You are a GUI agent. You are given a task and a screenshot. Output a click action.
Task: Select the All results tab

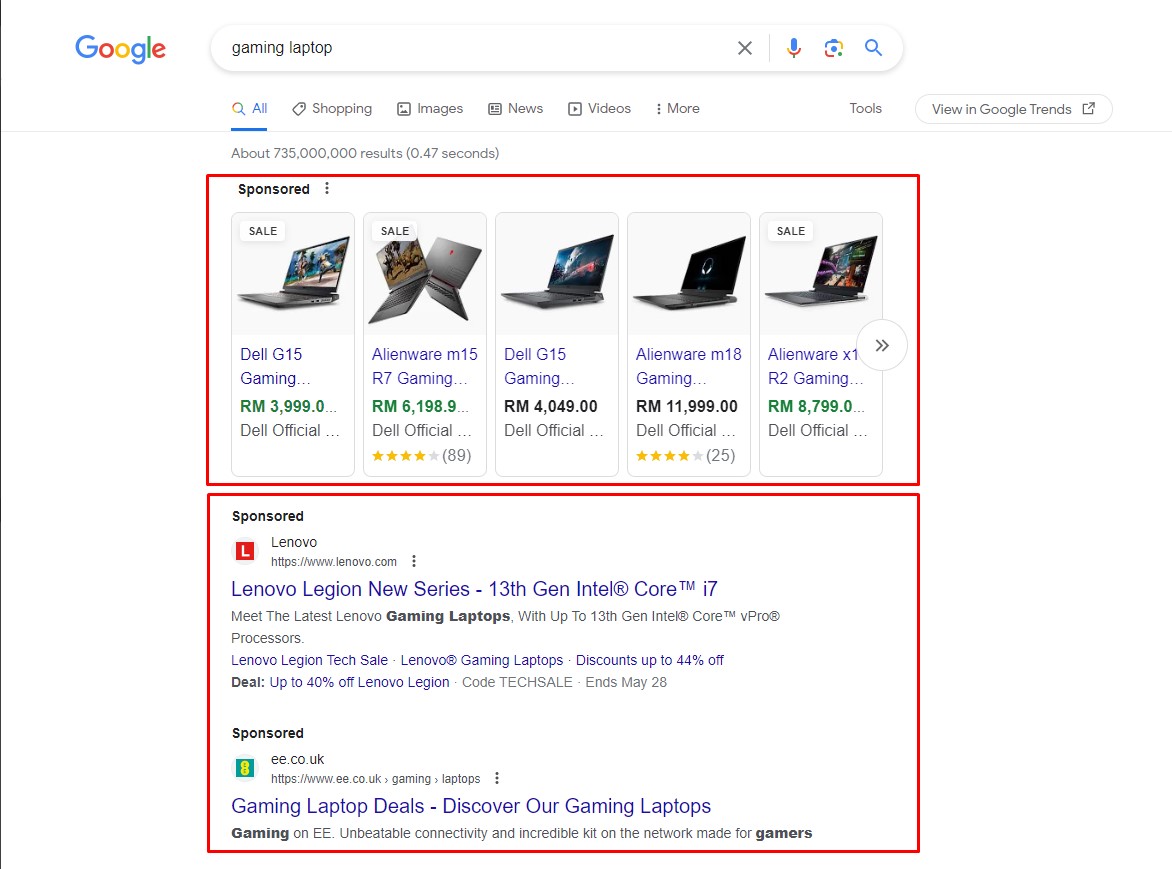pos(250,108)
